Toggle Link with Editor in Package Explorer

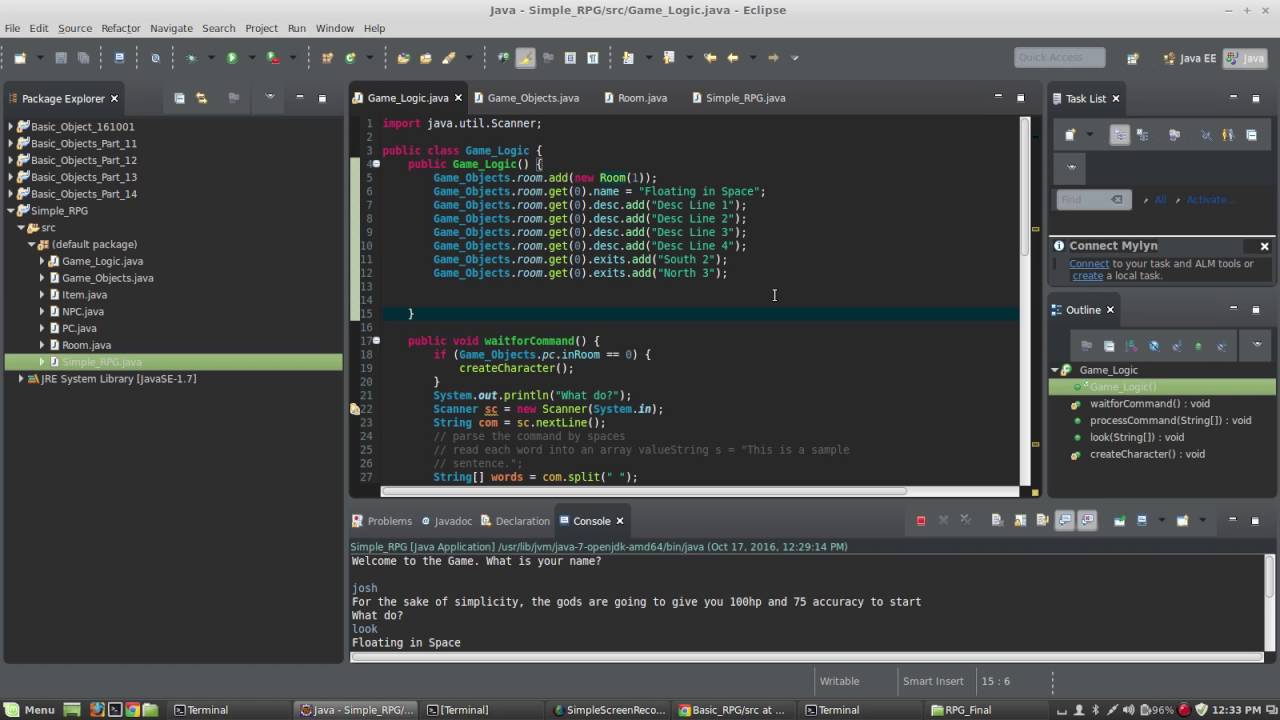coord(201,98)
